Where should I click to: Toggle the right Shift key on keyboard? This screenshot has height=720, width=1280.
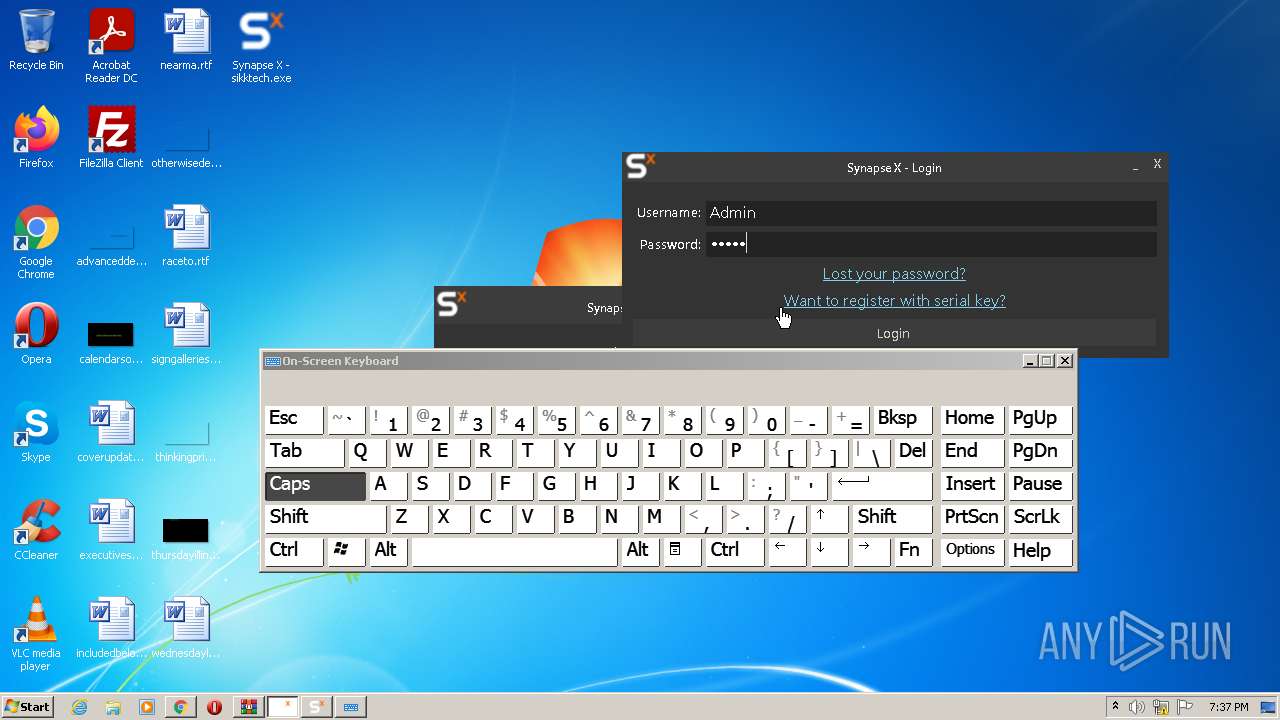(x=893, y=518)
